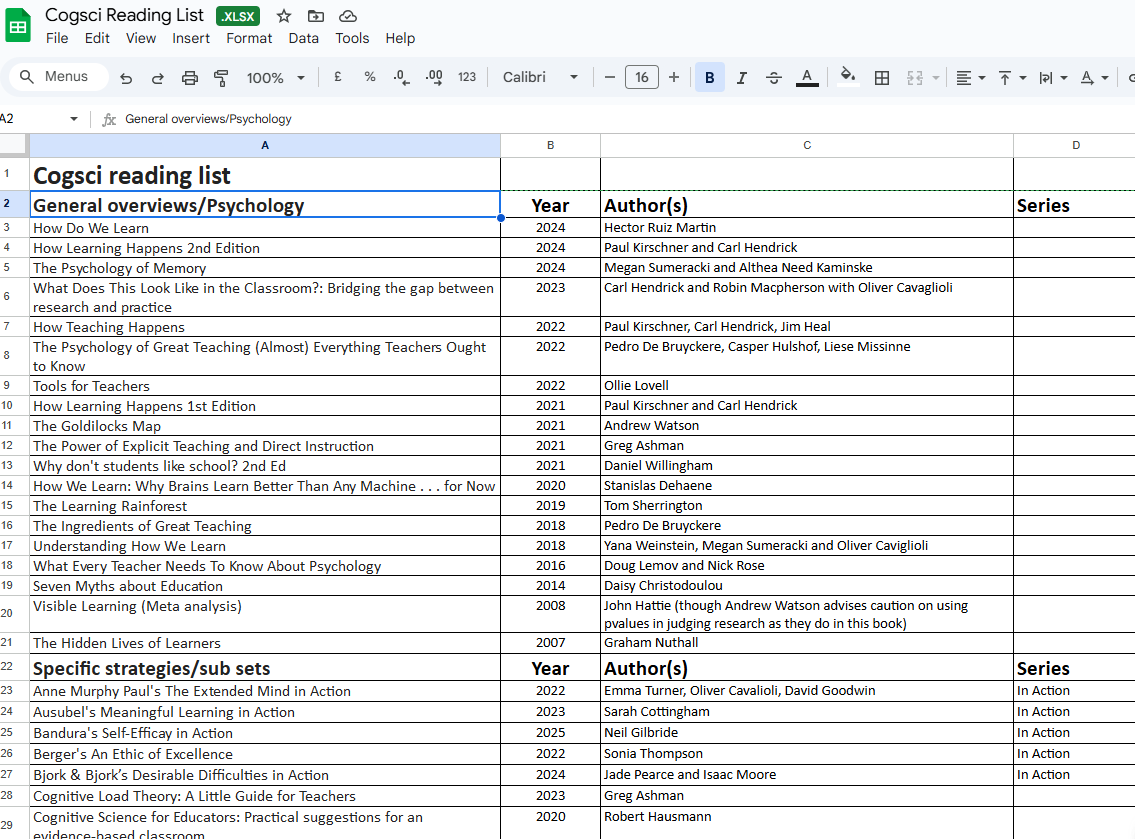Open the Insert menu
The image size is (1135, 839).
pyautogui.click(x=191, y=38)
